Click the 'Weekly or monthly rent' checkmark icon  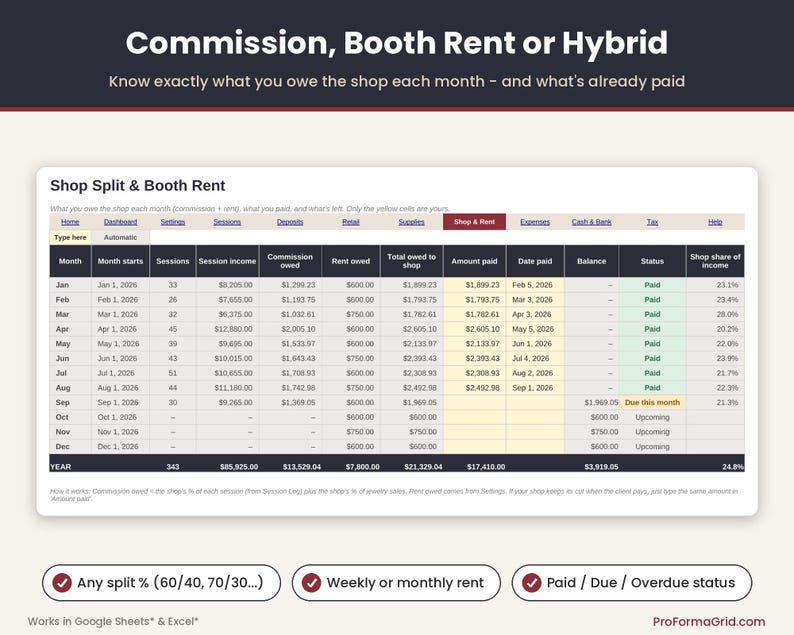[x=311, y=583]
